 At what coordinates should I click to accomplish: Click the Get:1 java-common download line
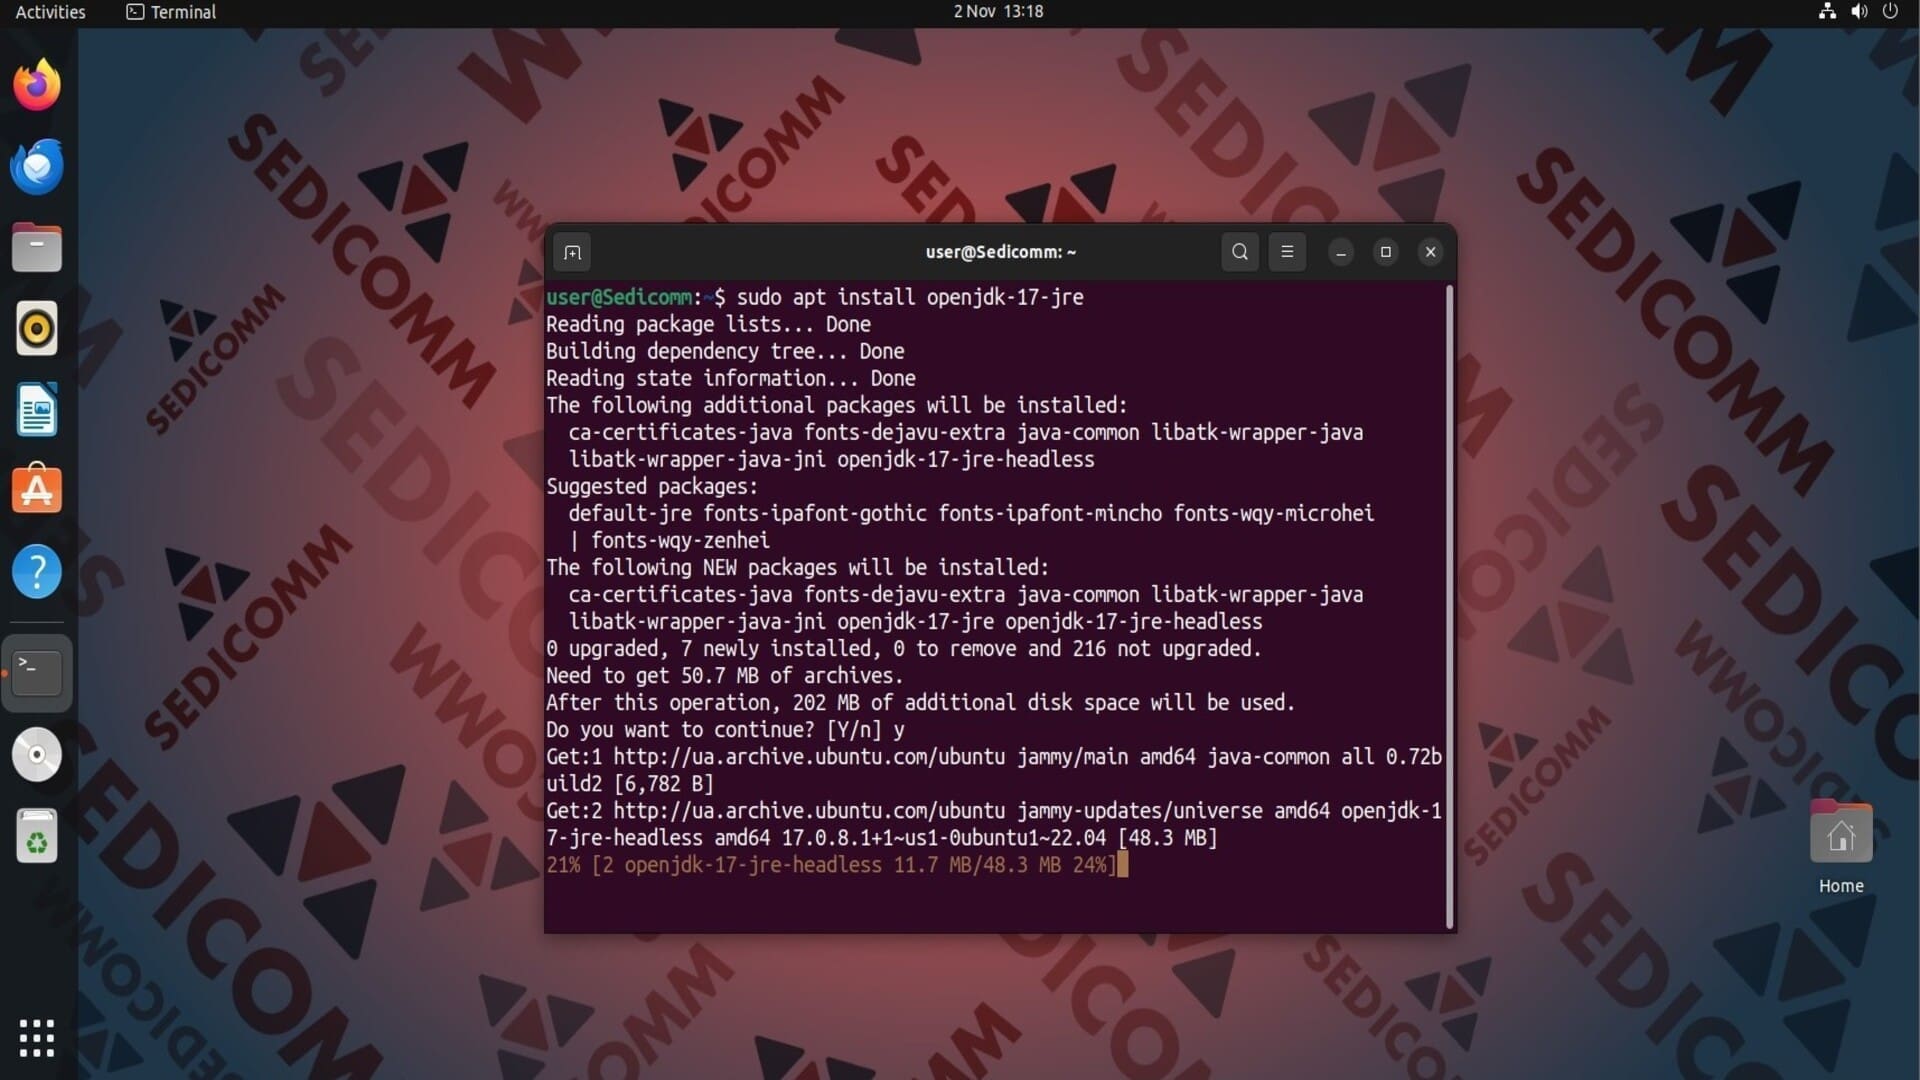[994, 770]
